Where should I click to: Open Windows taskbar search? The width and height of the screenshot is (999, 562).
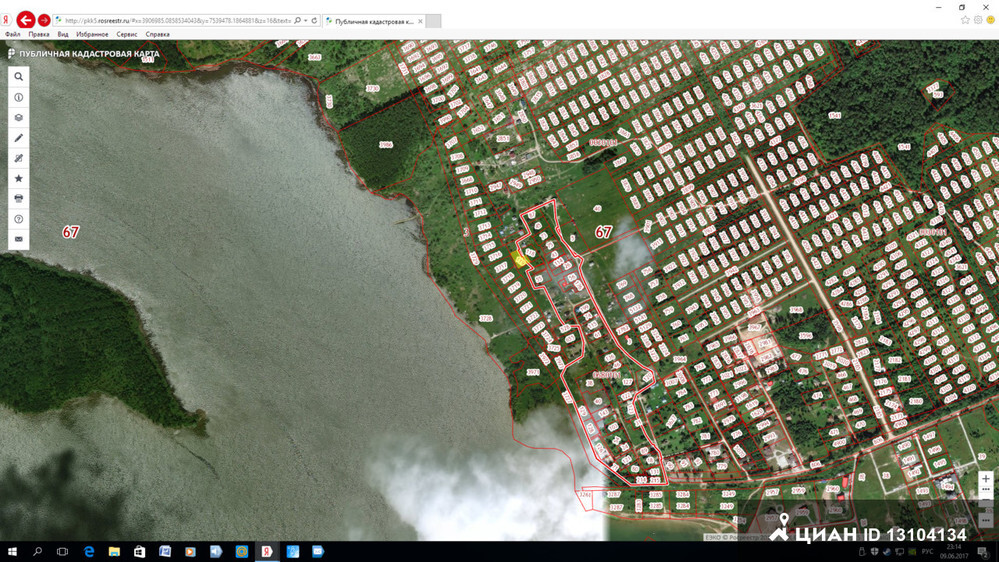coord(38,552)
